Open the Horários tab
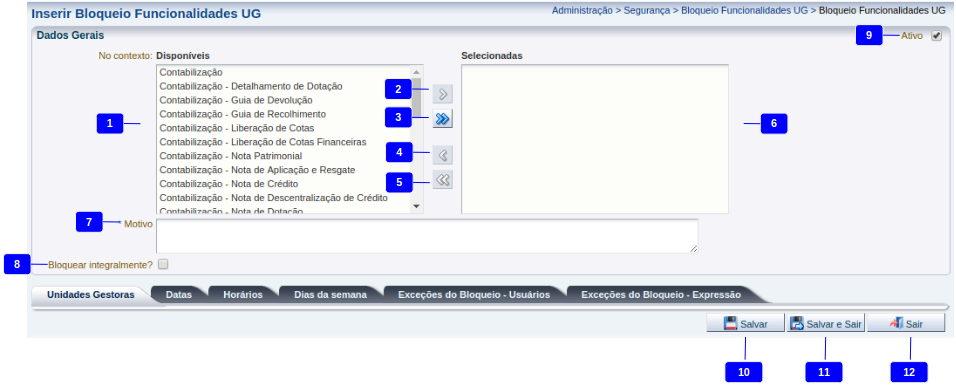The width and height of the screenshot is (956, 386). [x=243, y=295]
